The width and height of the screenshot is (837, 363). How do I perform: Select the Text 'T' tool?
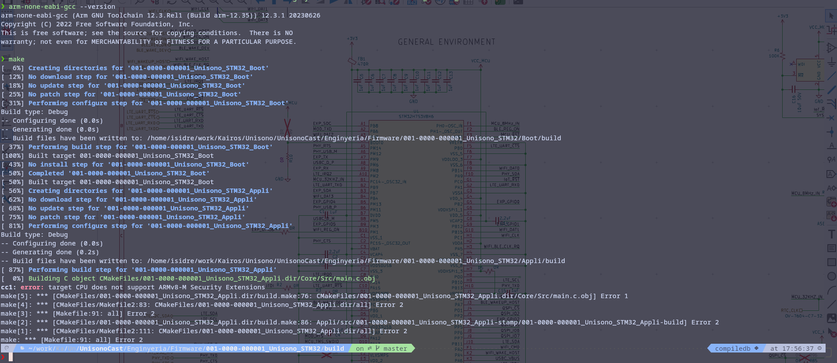pos(832,234)
